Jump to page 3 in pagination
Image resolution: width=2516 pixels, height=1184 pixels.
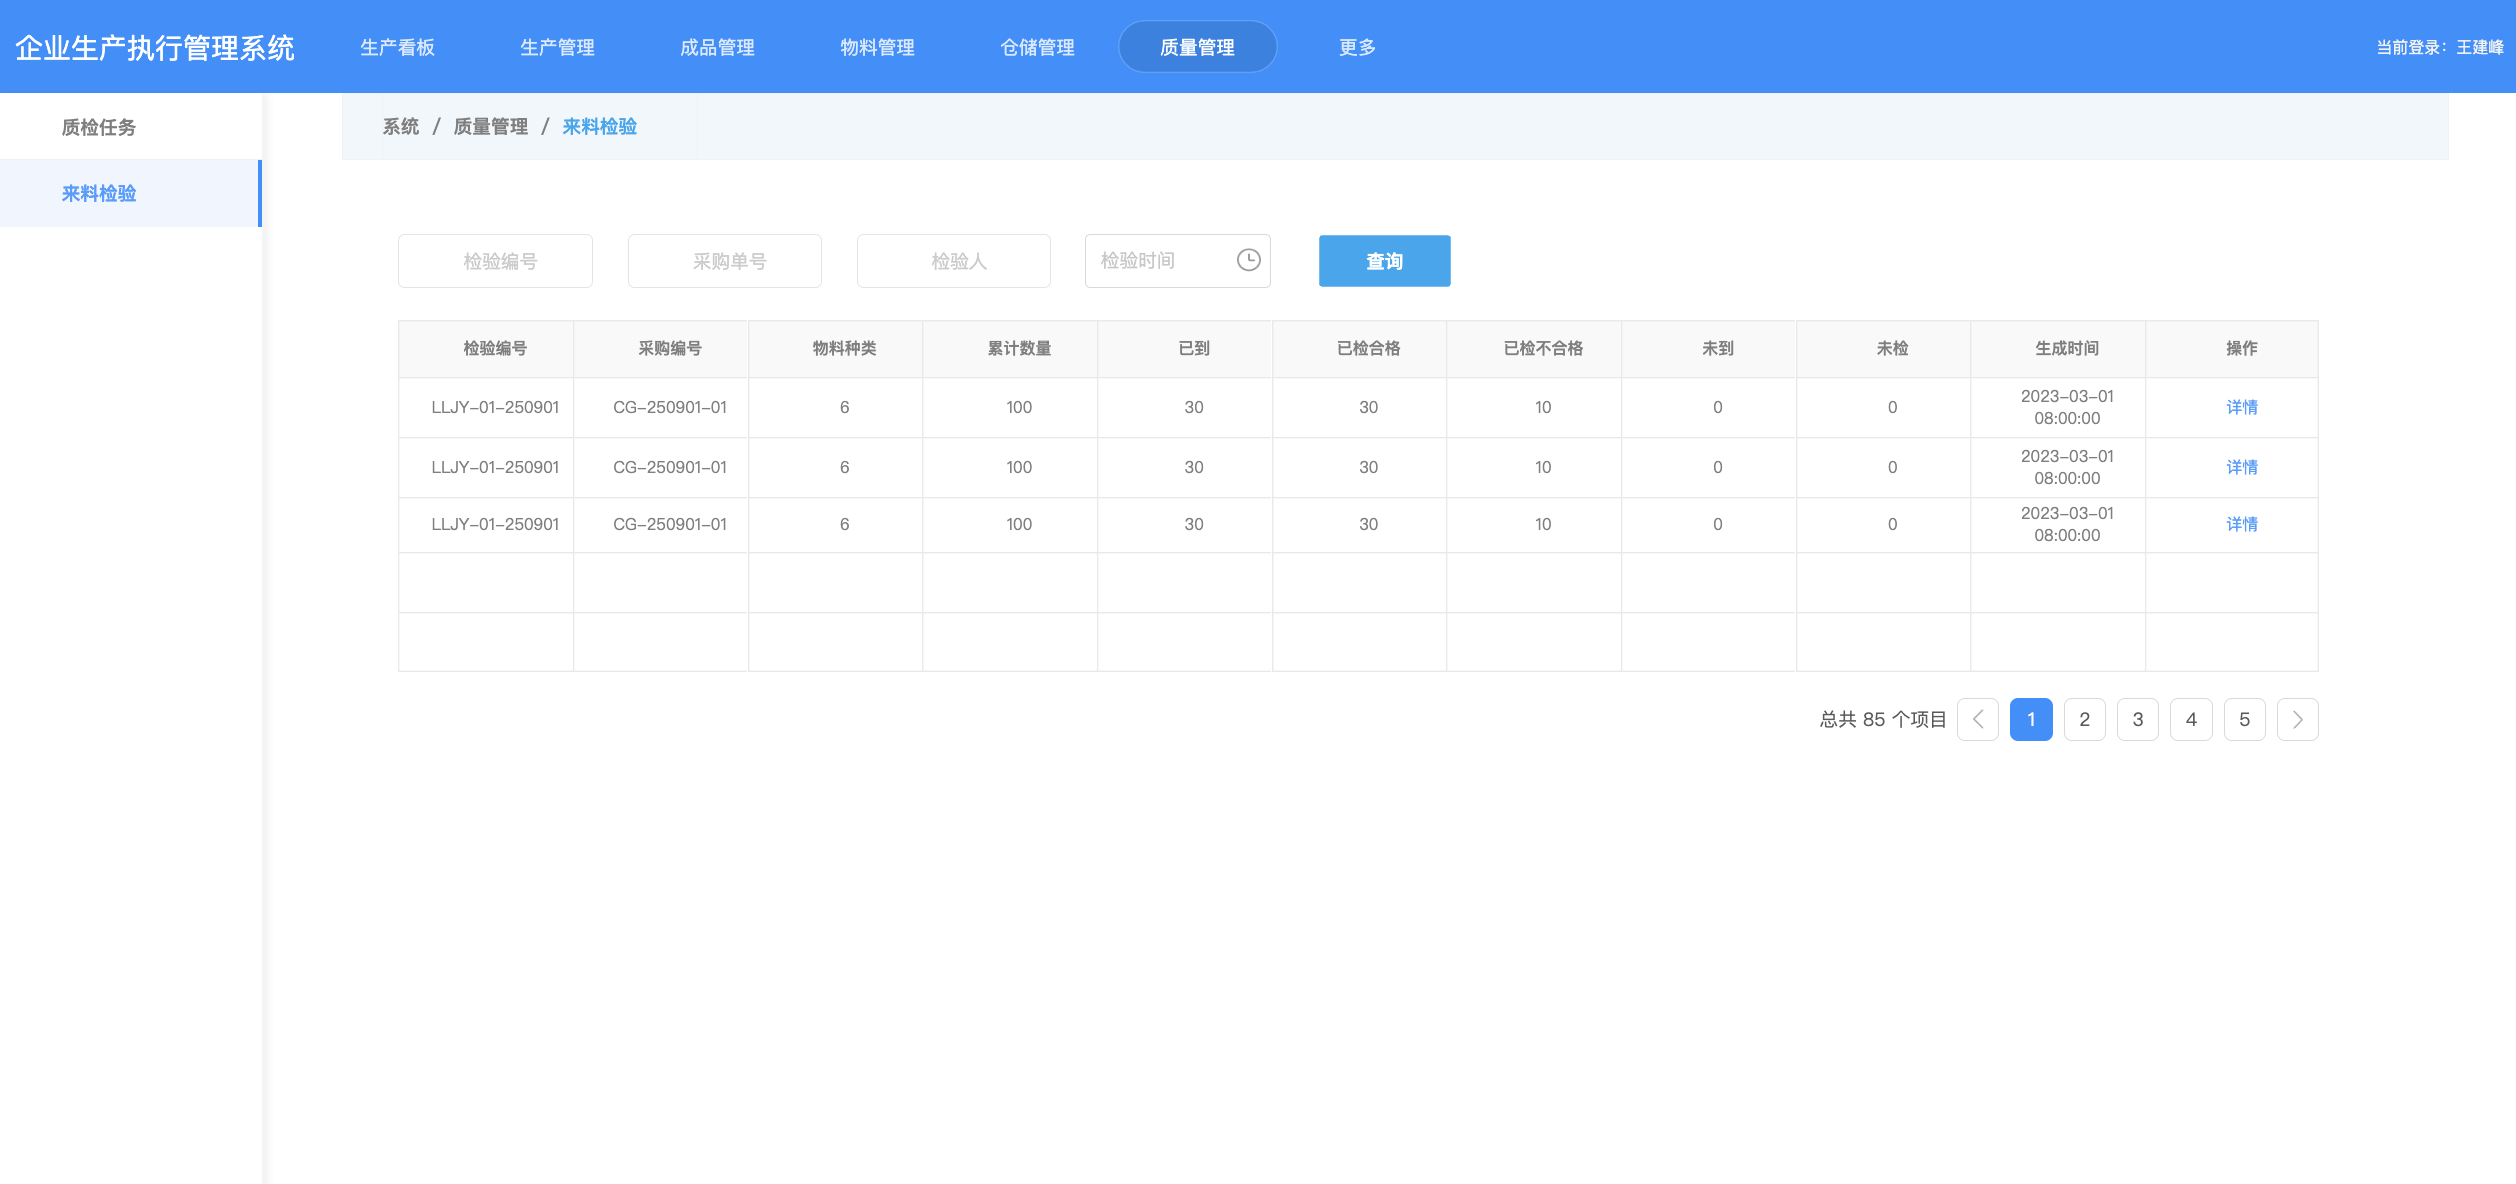point(2137,719)
